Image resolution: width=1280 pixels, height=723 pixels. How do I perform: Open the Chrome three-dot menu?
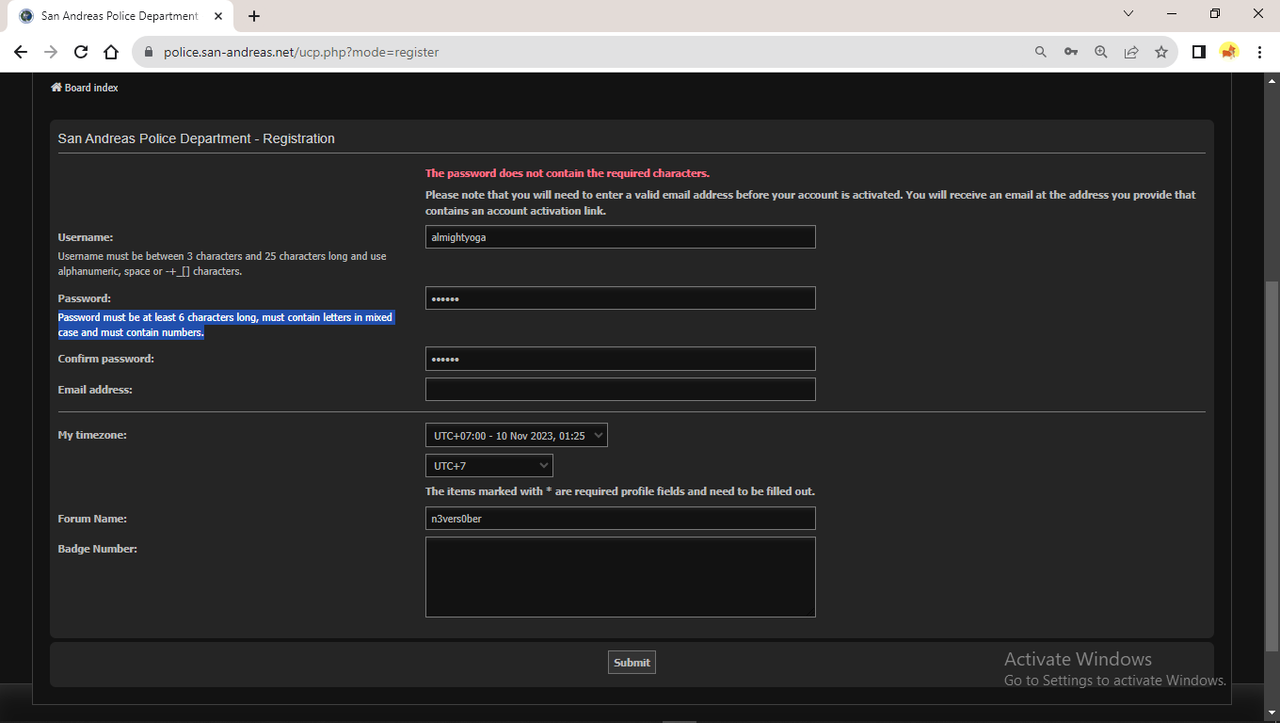pos(1259,52)
